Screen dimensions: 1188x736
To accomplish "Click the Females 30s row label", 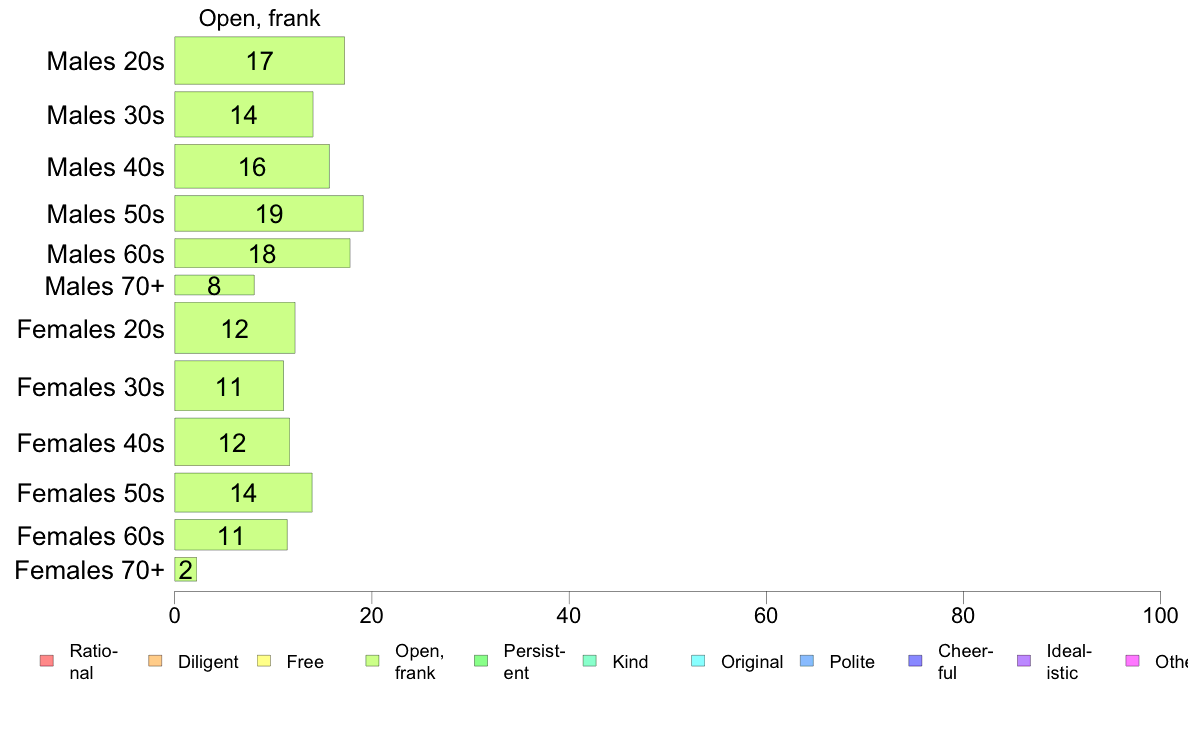I will (x=91, y=387).
